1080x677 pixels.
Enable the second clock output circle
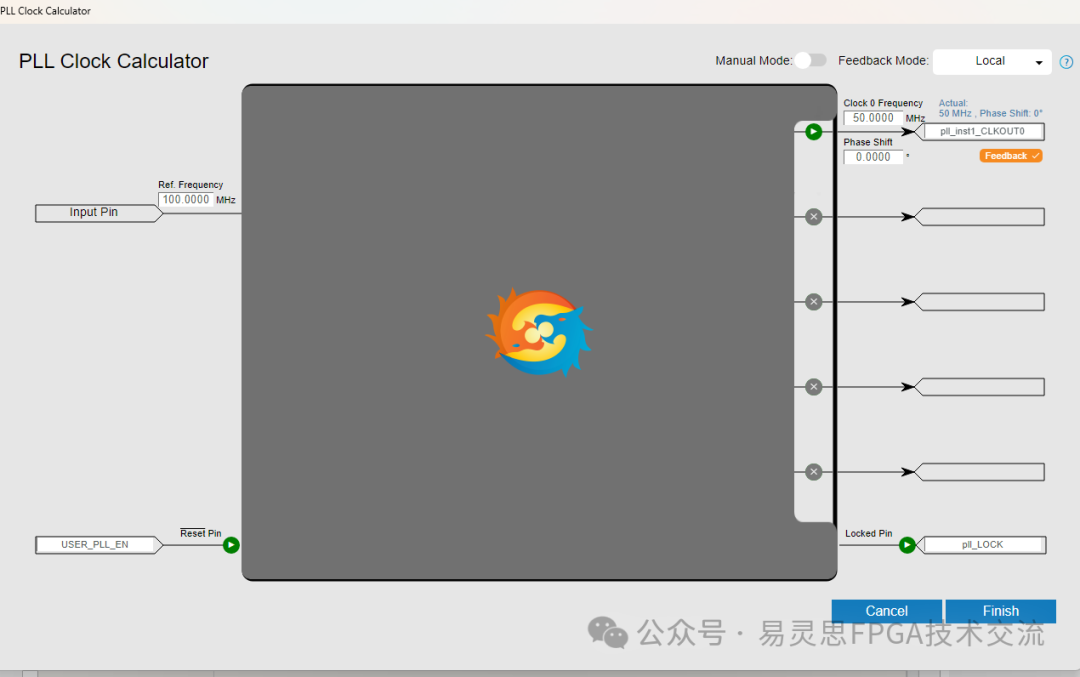click(813, 217)
